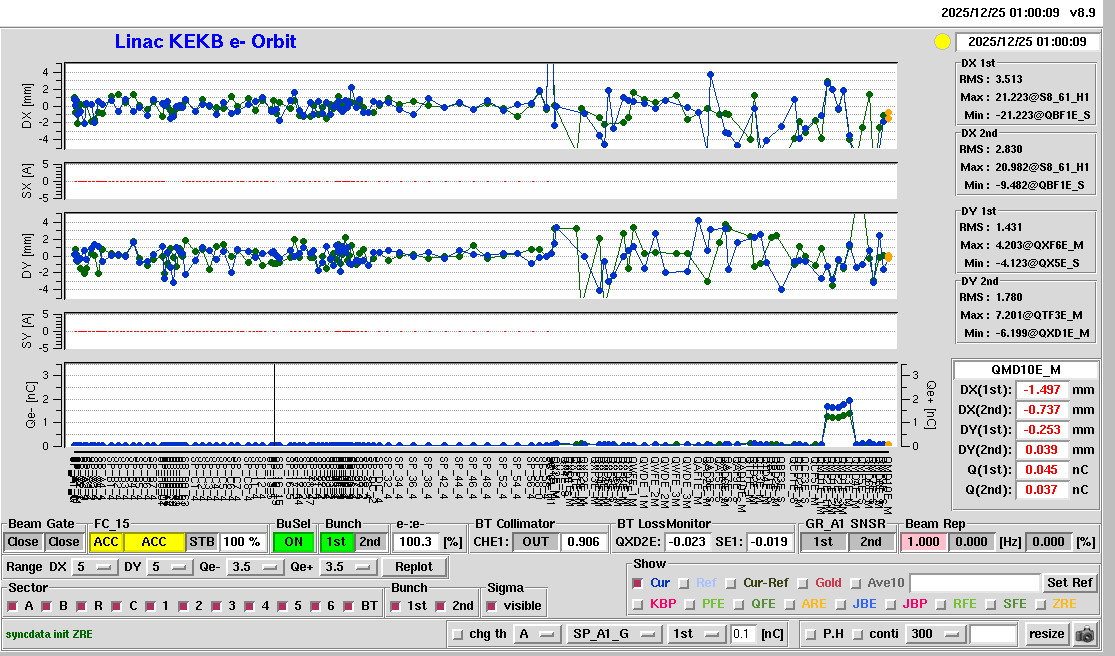Screen dimensions: 1115x656
Task: Open the Range DX dropdown
Action: click(x=94, y=567)
